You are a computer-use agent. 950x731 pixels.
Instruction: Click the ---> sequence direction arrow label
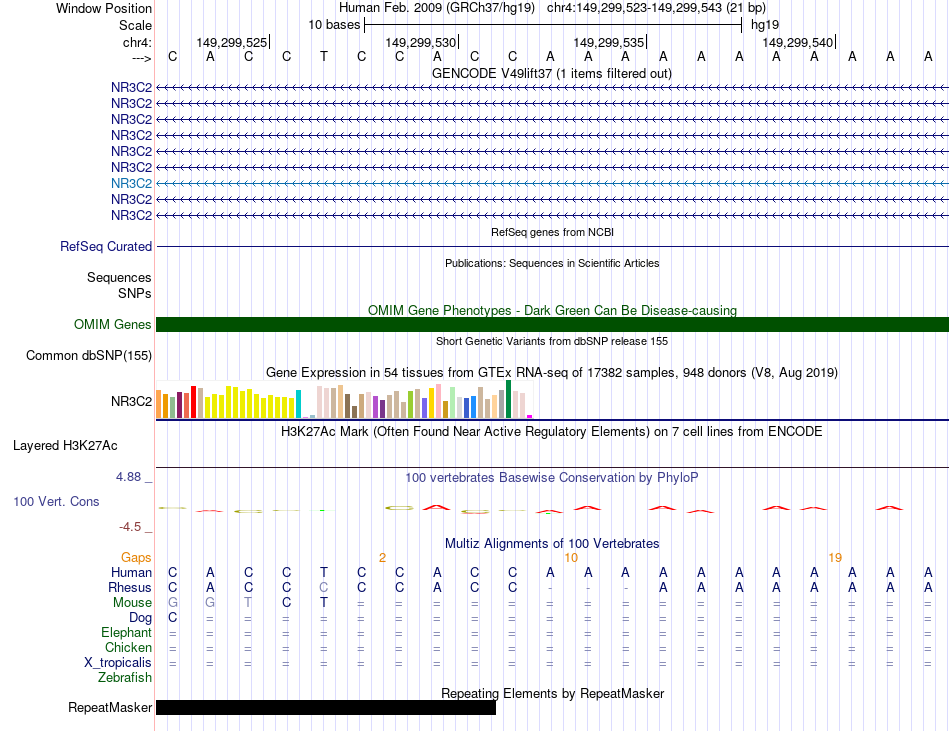point(141,58)
